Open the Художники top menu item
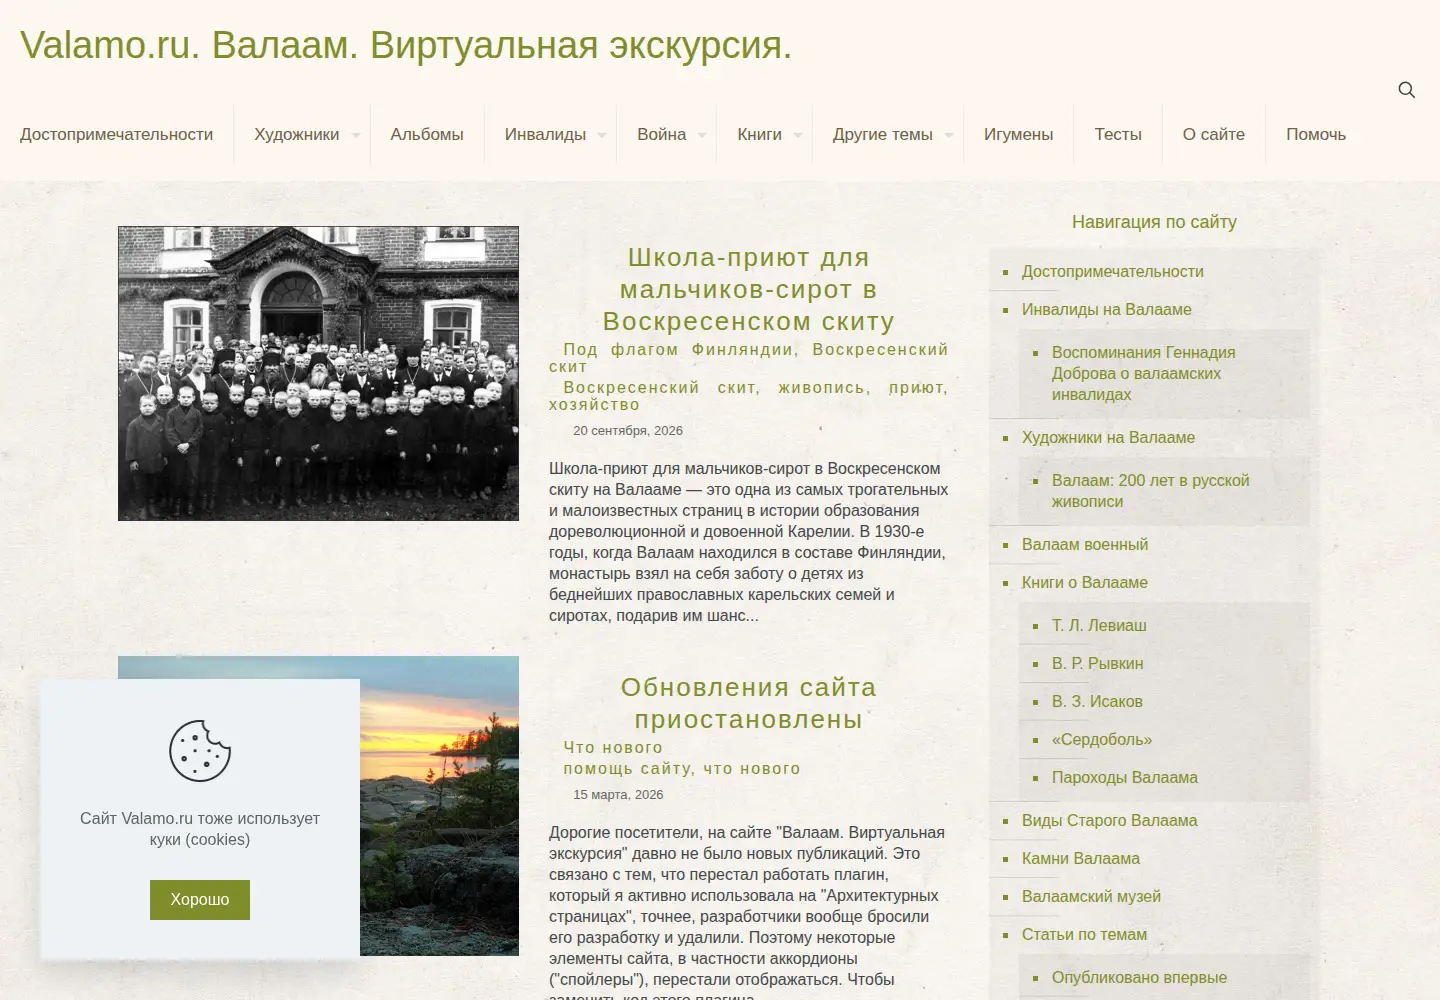The height and width of the screenshot is (1000, 1440). click(x=296, y=134)
